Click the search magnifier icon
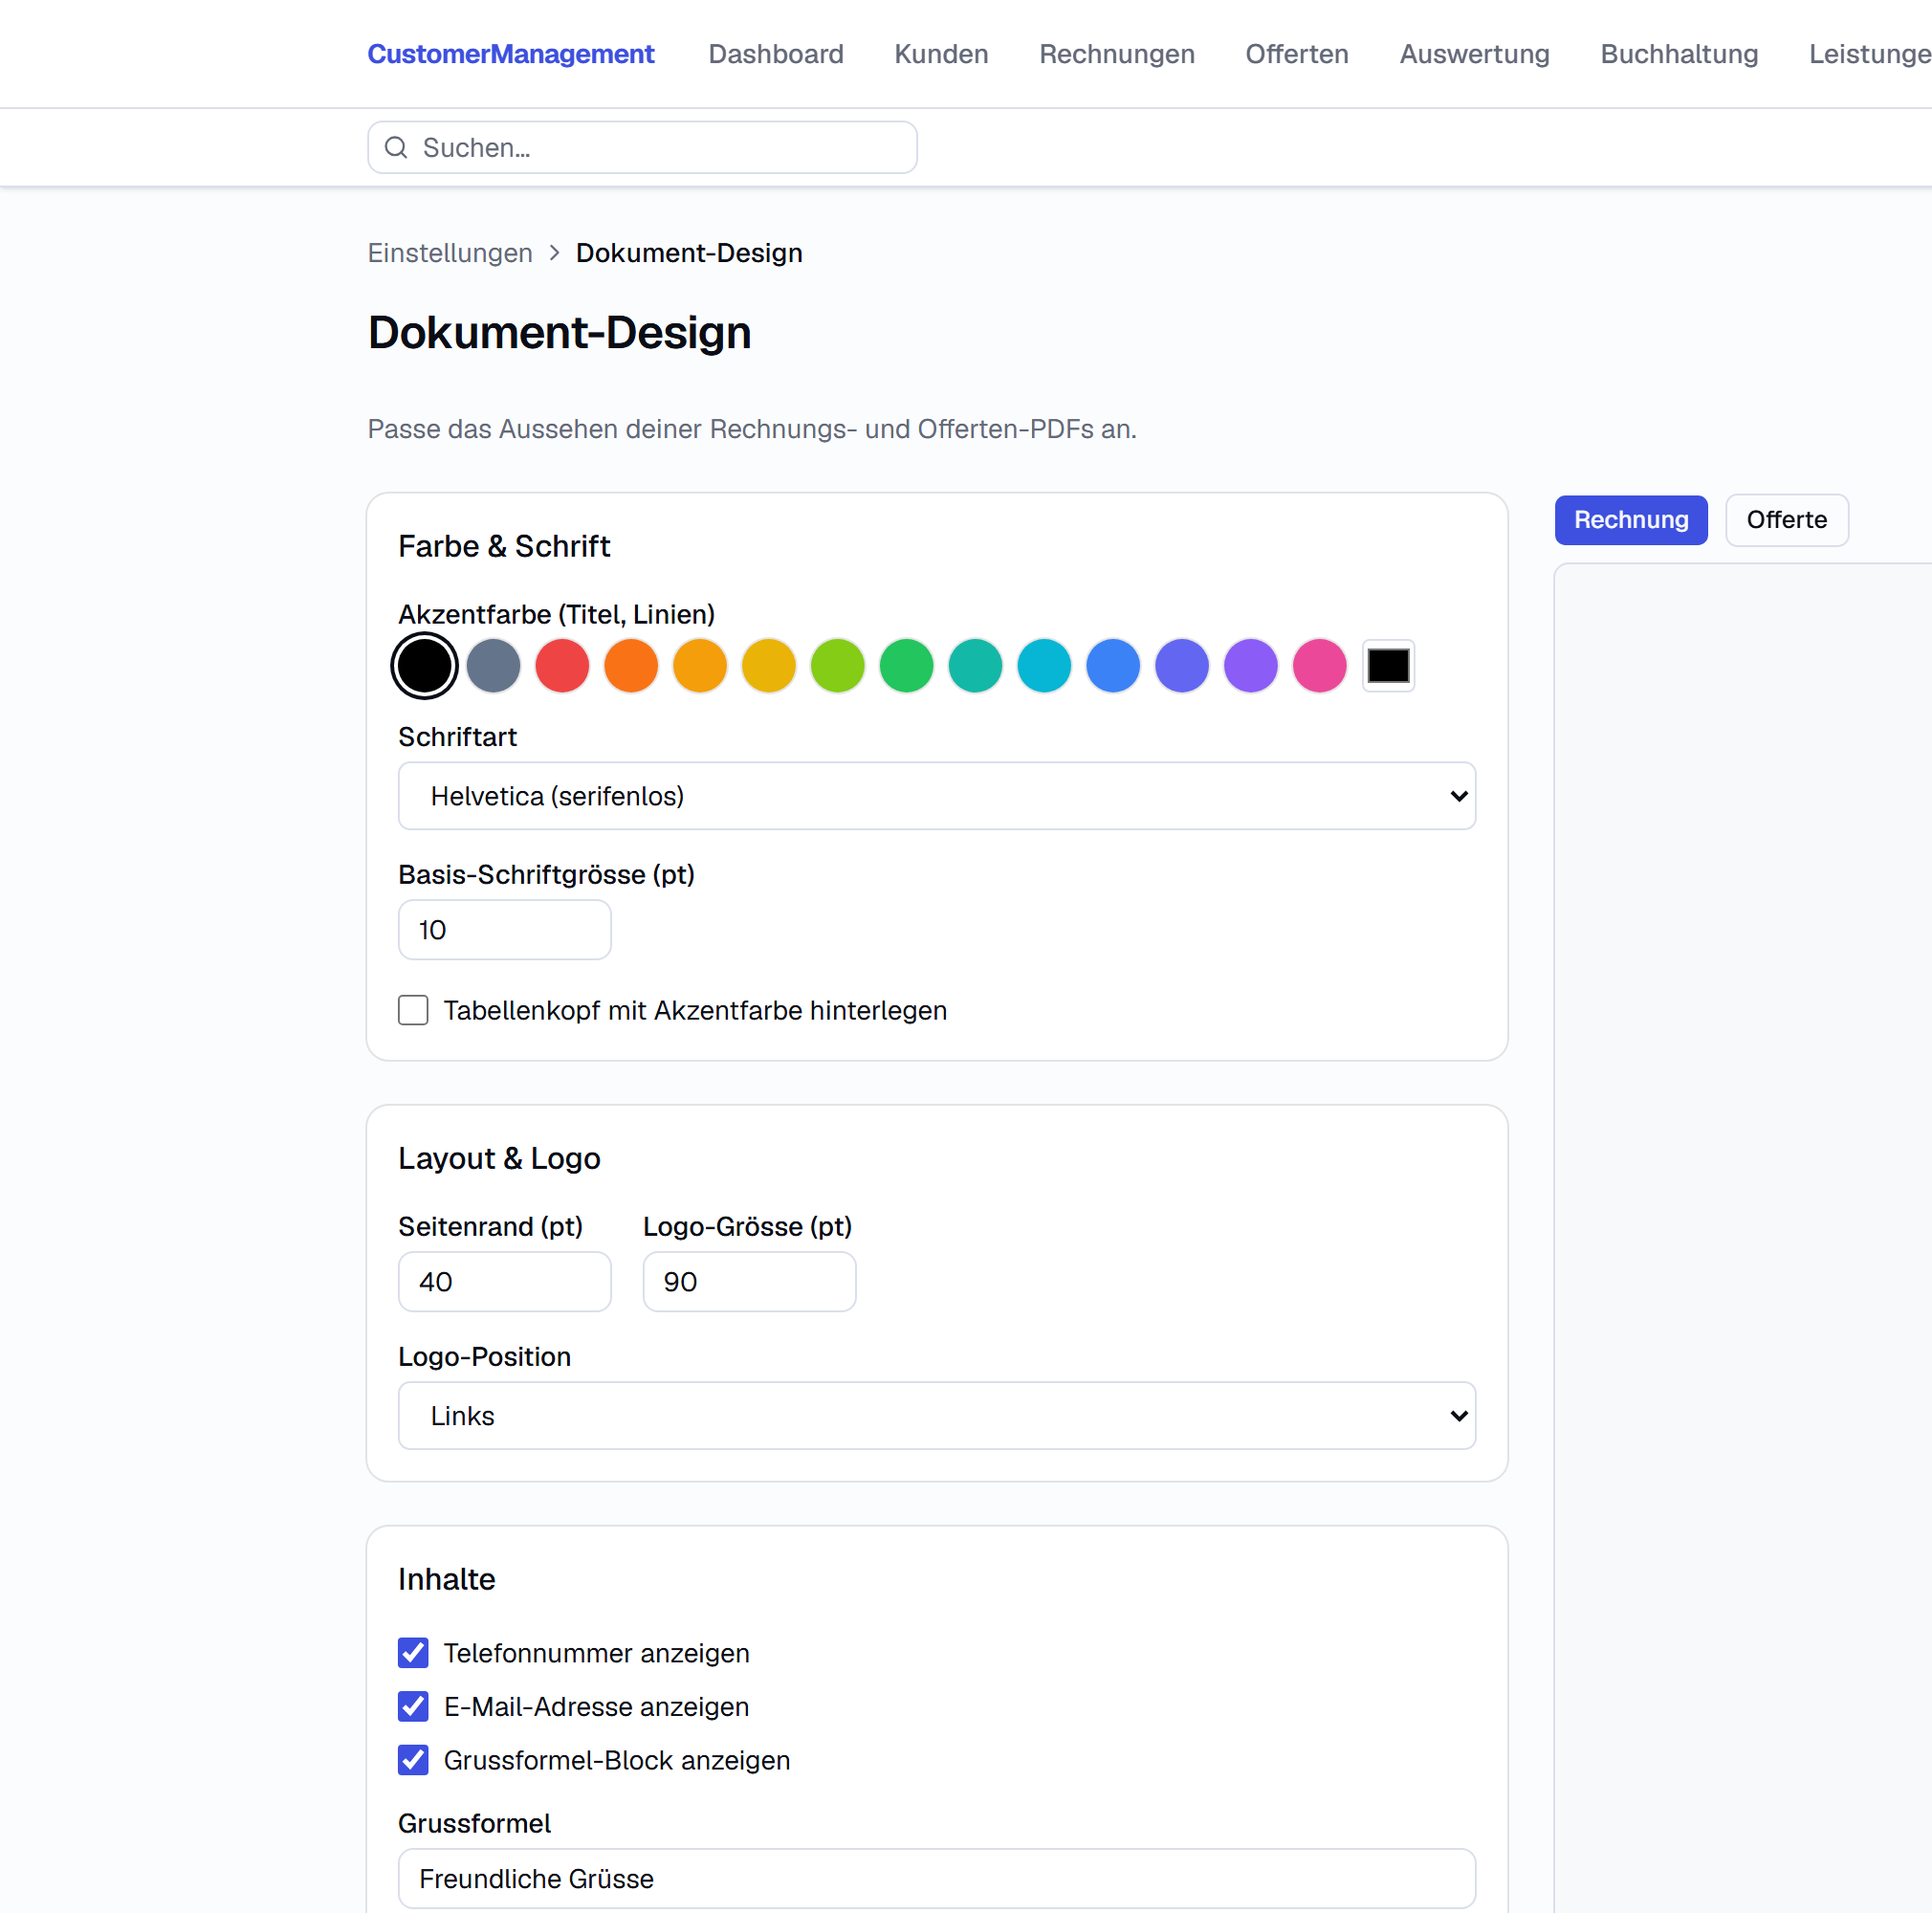1932x1913 pixels. click(x=396, y=147)
